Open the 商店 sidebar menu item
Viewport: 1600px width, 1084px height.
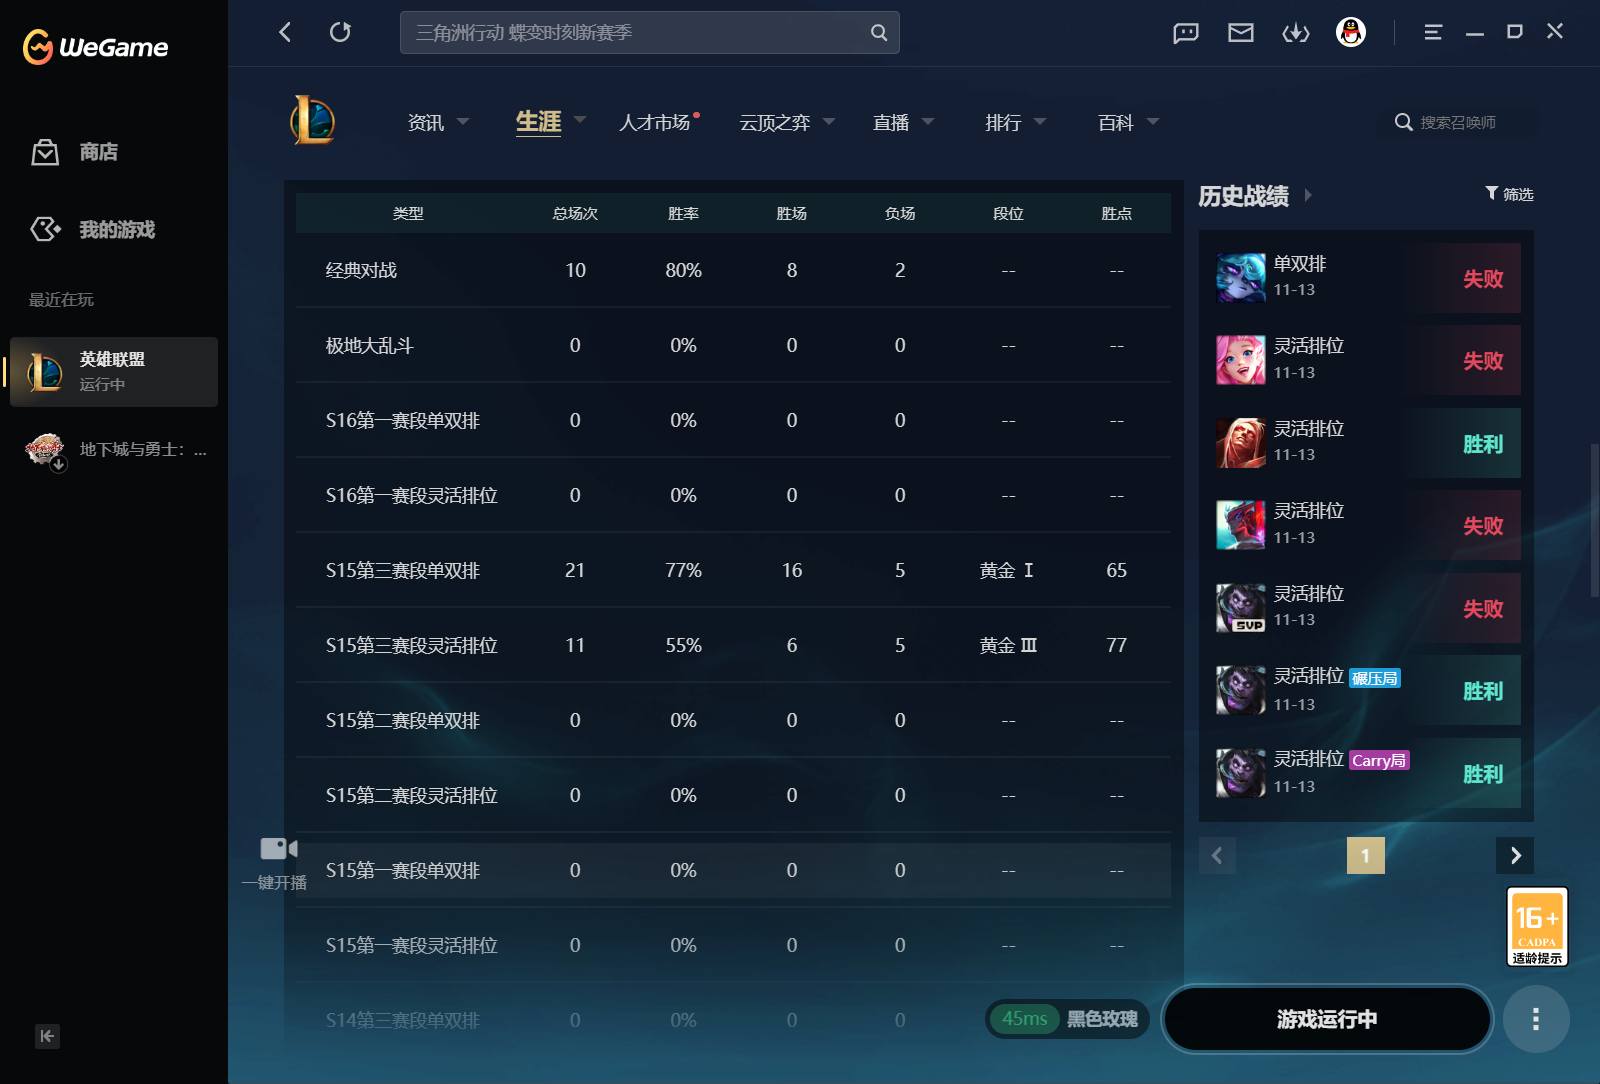(x=99, y=152)
